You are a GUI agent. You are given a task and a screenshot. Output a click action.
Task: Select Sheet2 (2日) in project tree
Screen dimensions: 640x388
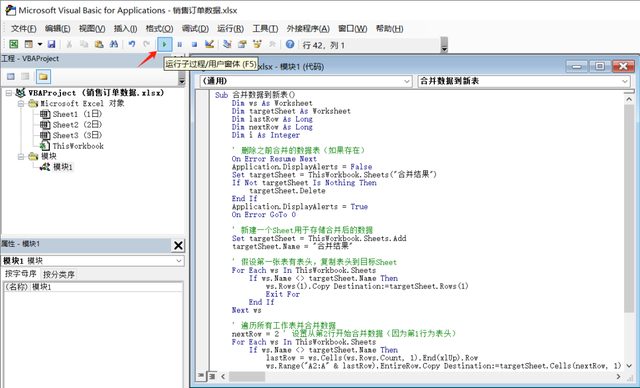[x=77, y=125]
